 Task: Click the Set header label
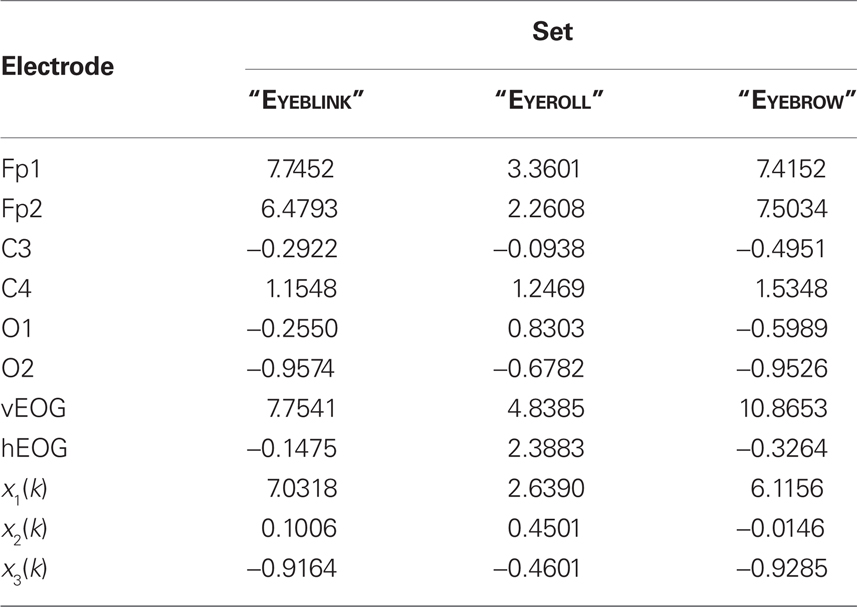pos(552,31)
